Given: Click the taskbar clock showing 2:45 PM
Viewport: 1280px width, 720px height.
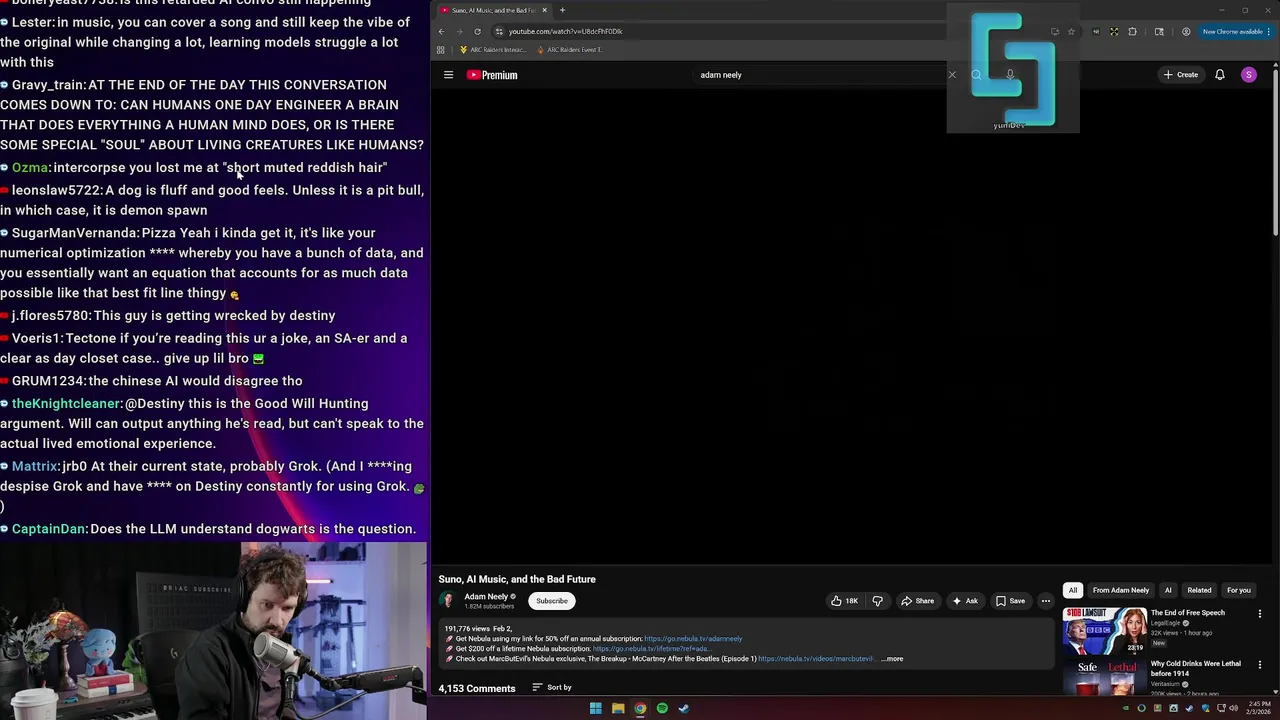Looking at the screenshot, I should (x=1257, y=708).
